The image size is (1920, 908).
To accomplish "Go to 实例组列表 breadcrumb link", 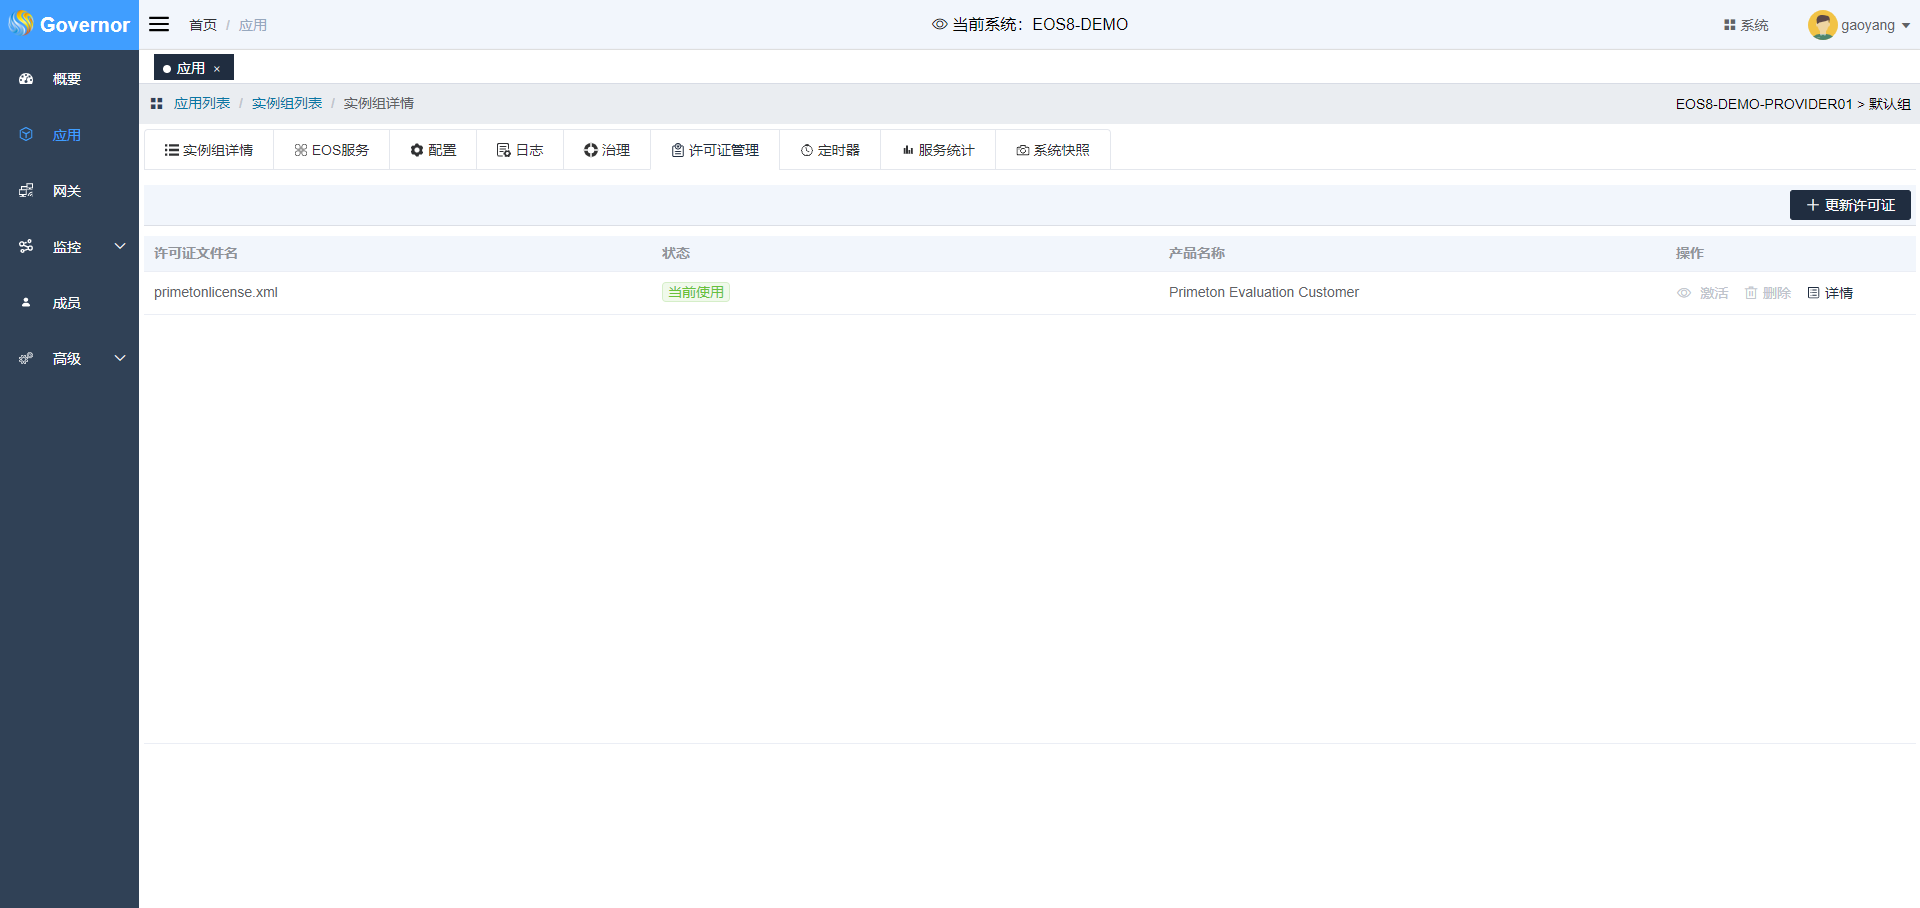I will (287, 103).
